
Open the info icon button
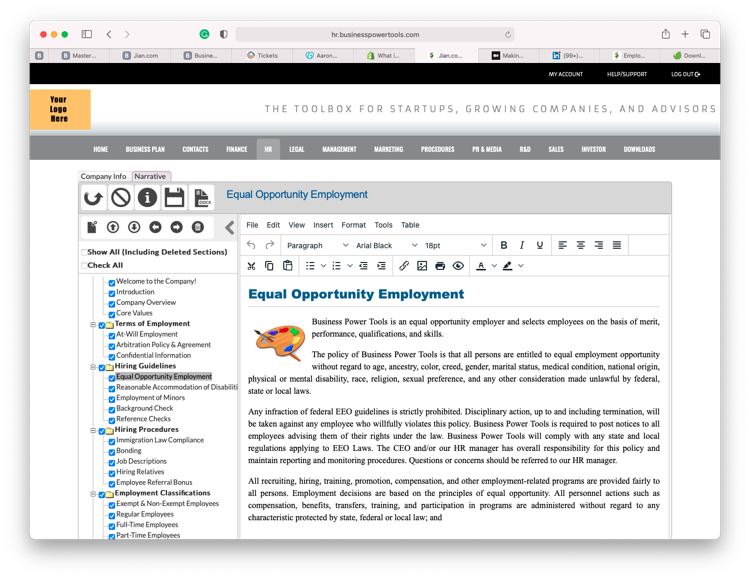pyautogui.click(x=147, y=198)
